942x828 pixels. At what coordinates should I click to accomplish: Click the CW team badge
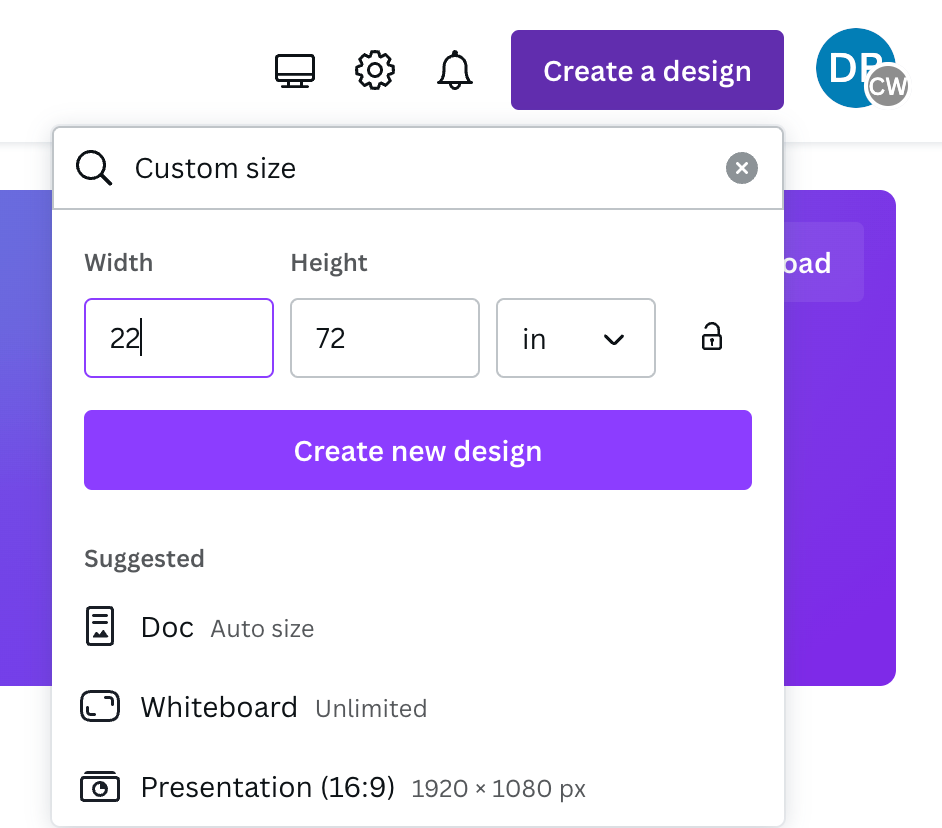pos(887,87)
